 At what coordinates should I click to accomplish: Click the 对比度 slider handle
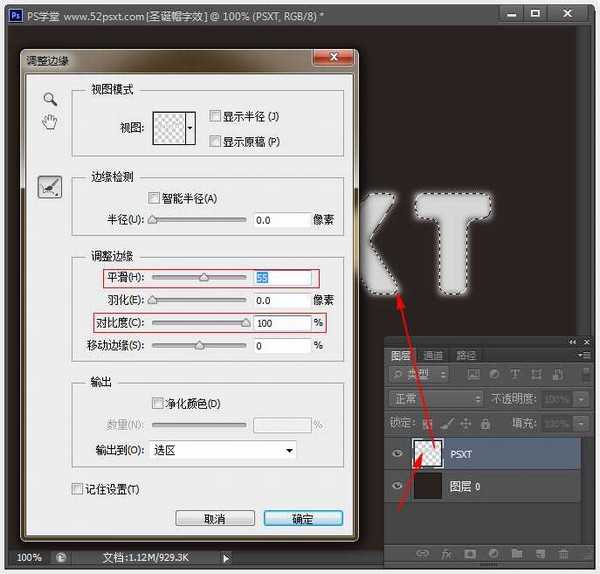(245, 323)
